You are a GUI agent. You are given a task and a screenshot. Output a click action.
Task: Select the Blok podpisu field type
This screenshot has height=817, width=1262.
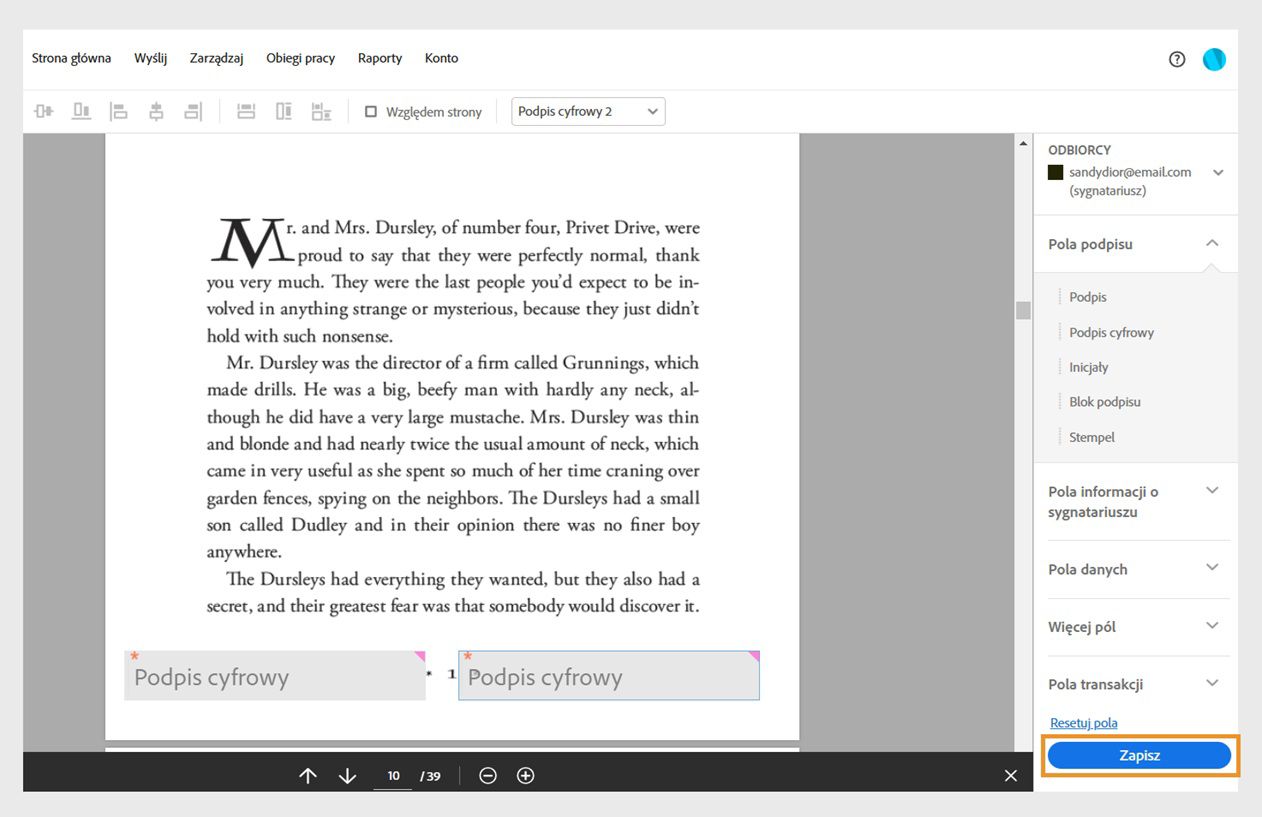click(x=1105, y=402)
